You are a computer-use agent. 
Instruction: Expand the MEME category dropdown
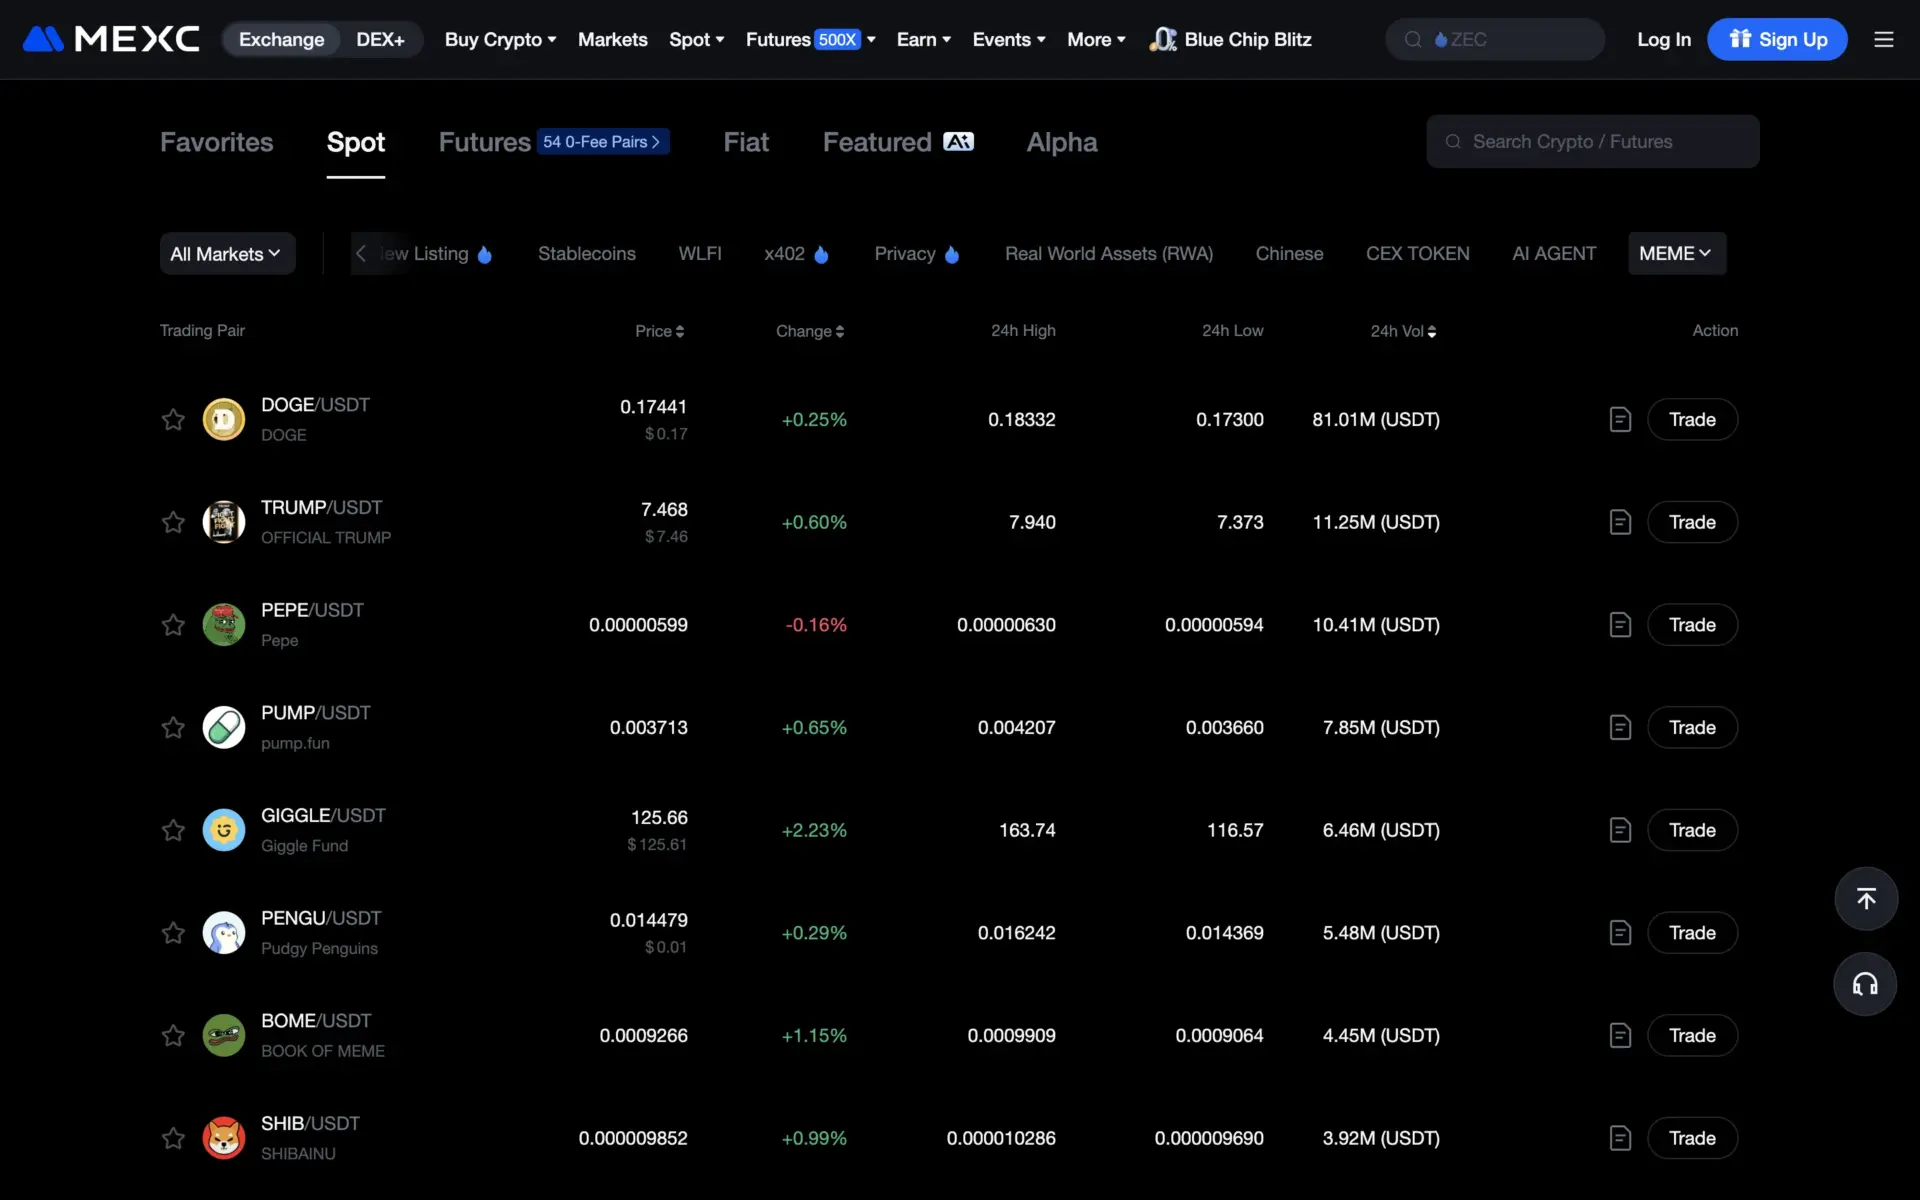1676,253
